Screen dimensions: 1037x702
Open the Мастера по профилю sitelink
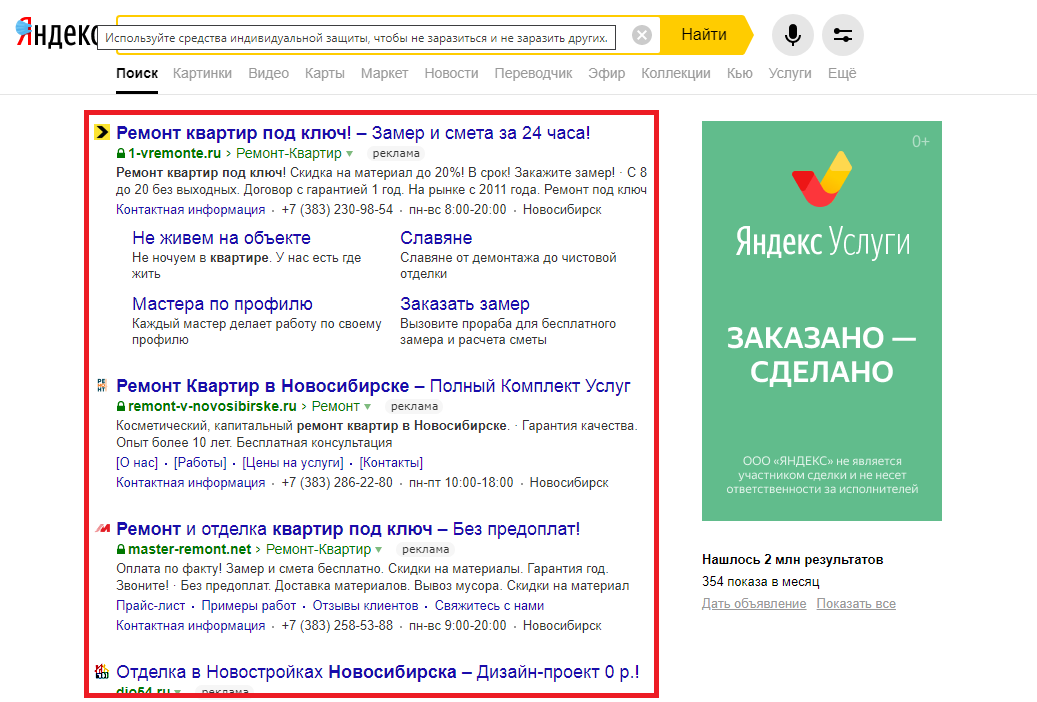click(x=222, y=304)
